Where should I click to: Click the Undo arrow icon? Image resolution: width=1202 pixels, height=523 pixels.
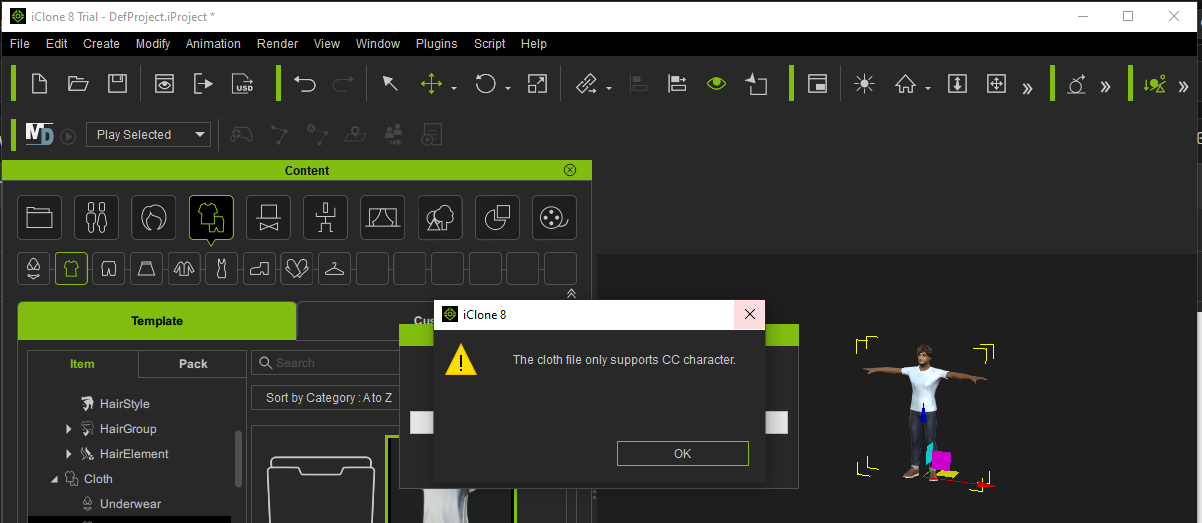305,84
